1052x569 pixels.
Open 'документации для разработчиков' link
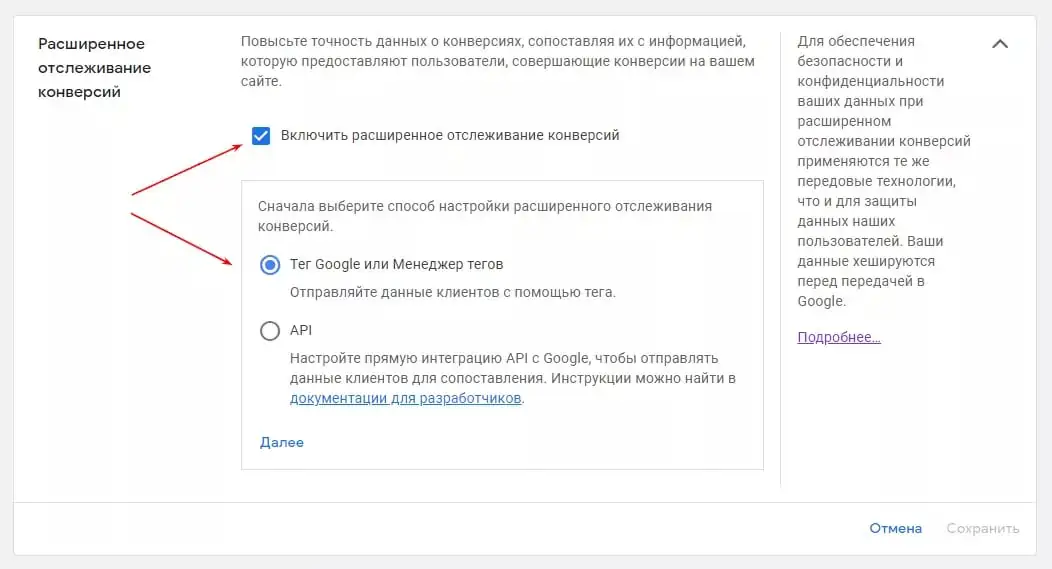tap(405, 398)
